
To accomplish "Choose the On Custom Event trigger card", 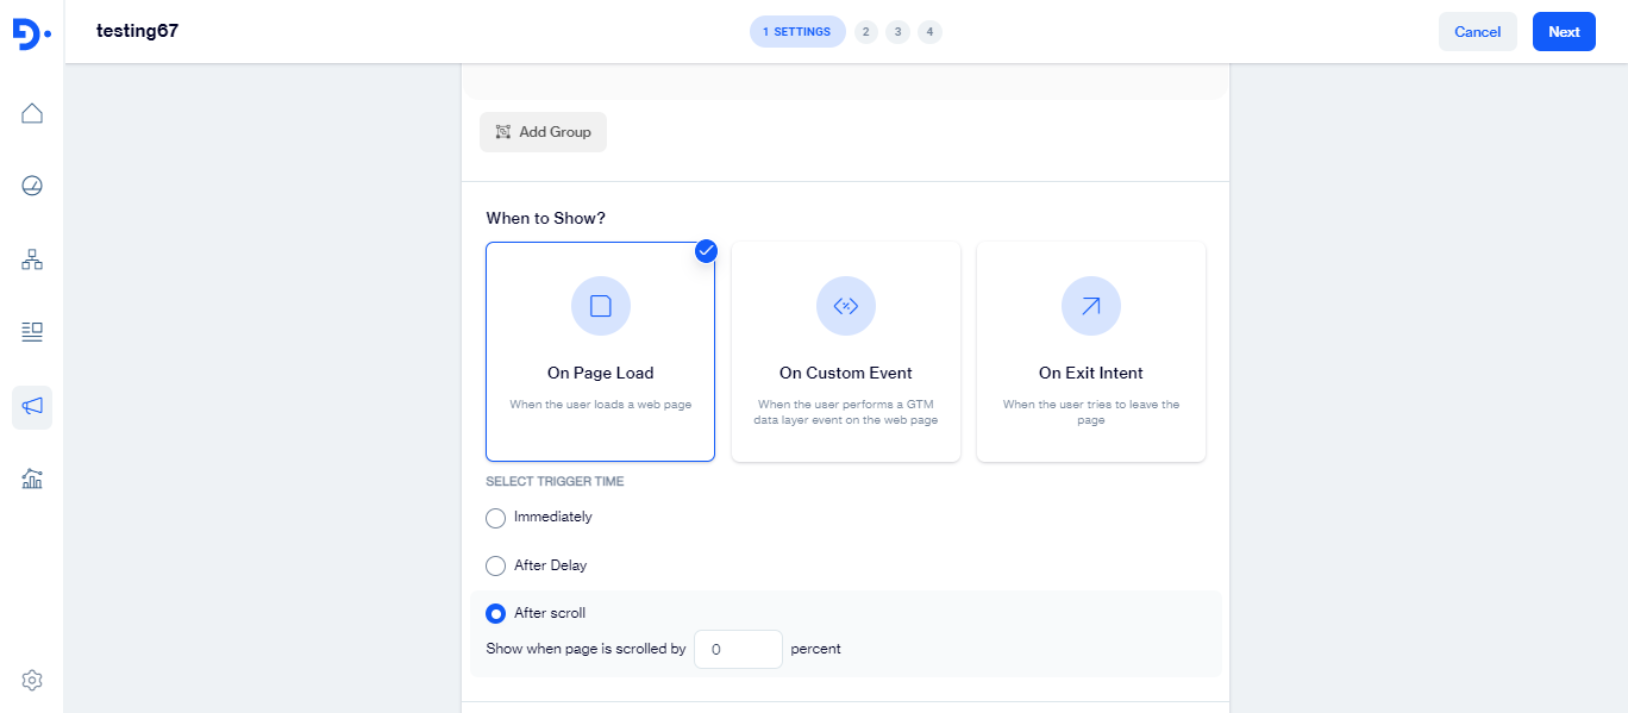I will (845, 351).
